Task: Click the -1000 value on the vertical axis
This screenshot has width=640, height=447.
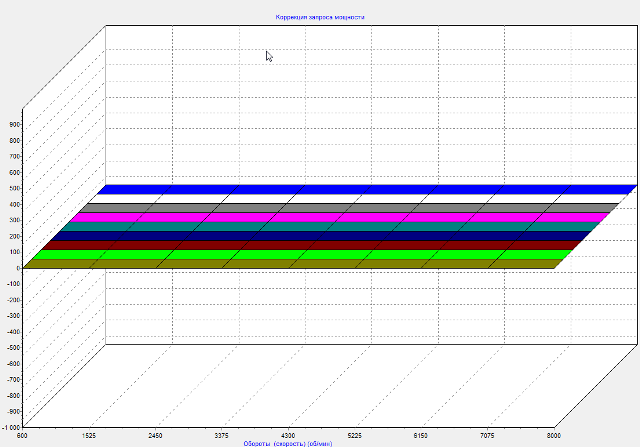Action: pyautogui.click(x=10, y=426)
